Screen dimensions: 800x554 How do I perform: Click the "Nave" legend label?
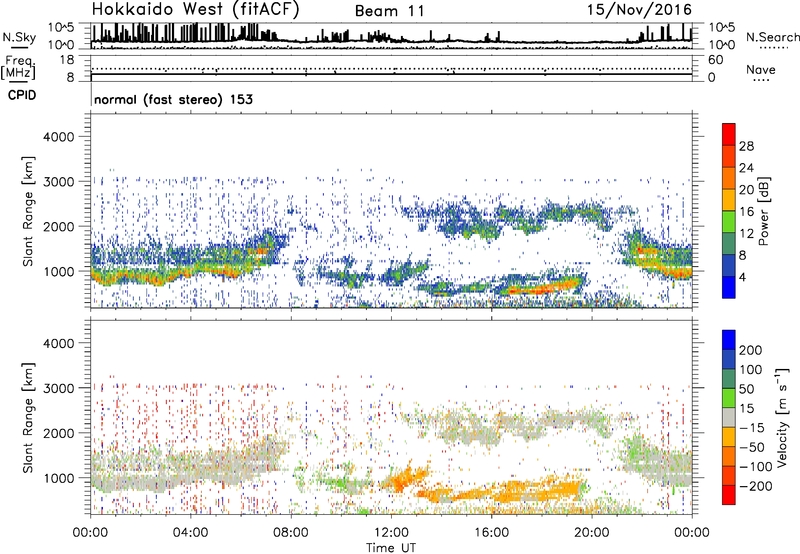click(x=761, y=69)
